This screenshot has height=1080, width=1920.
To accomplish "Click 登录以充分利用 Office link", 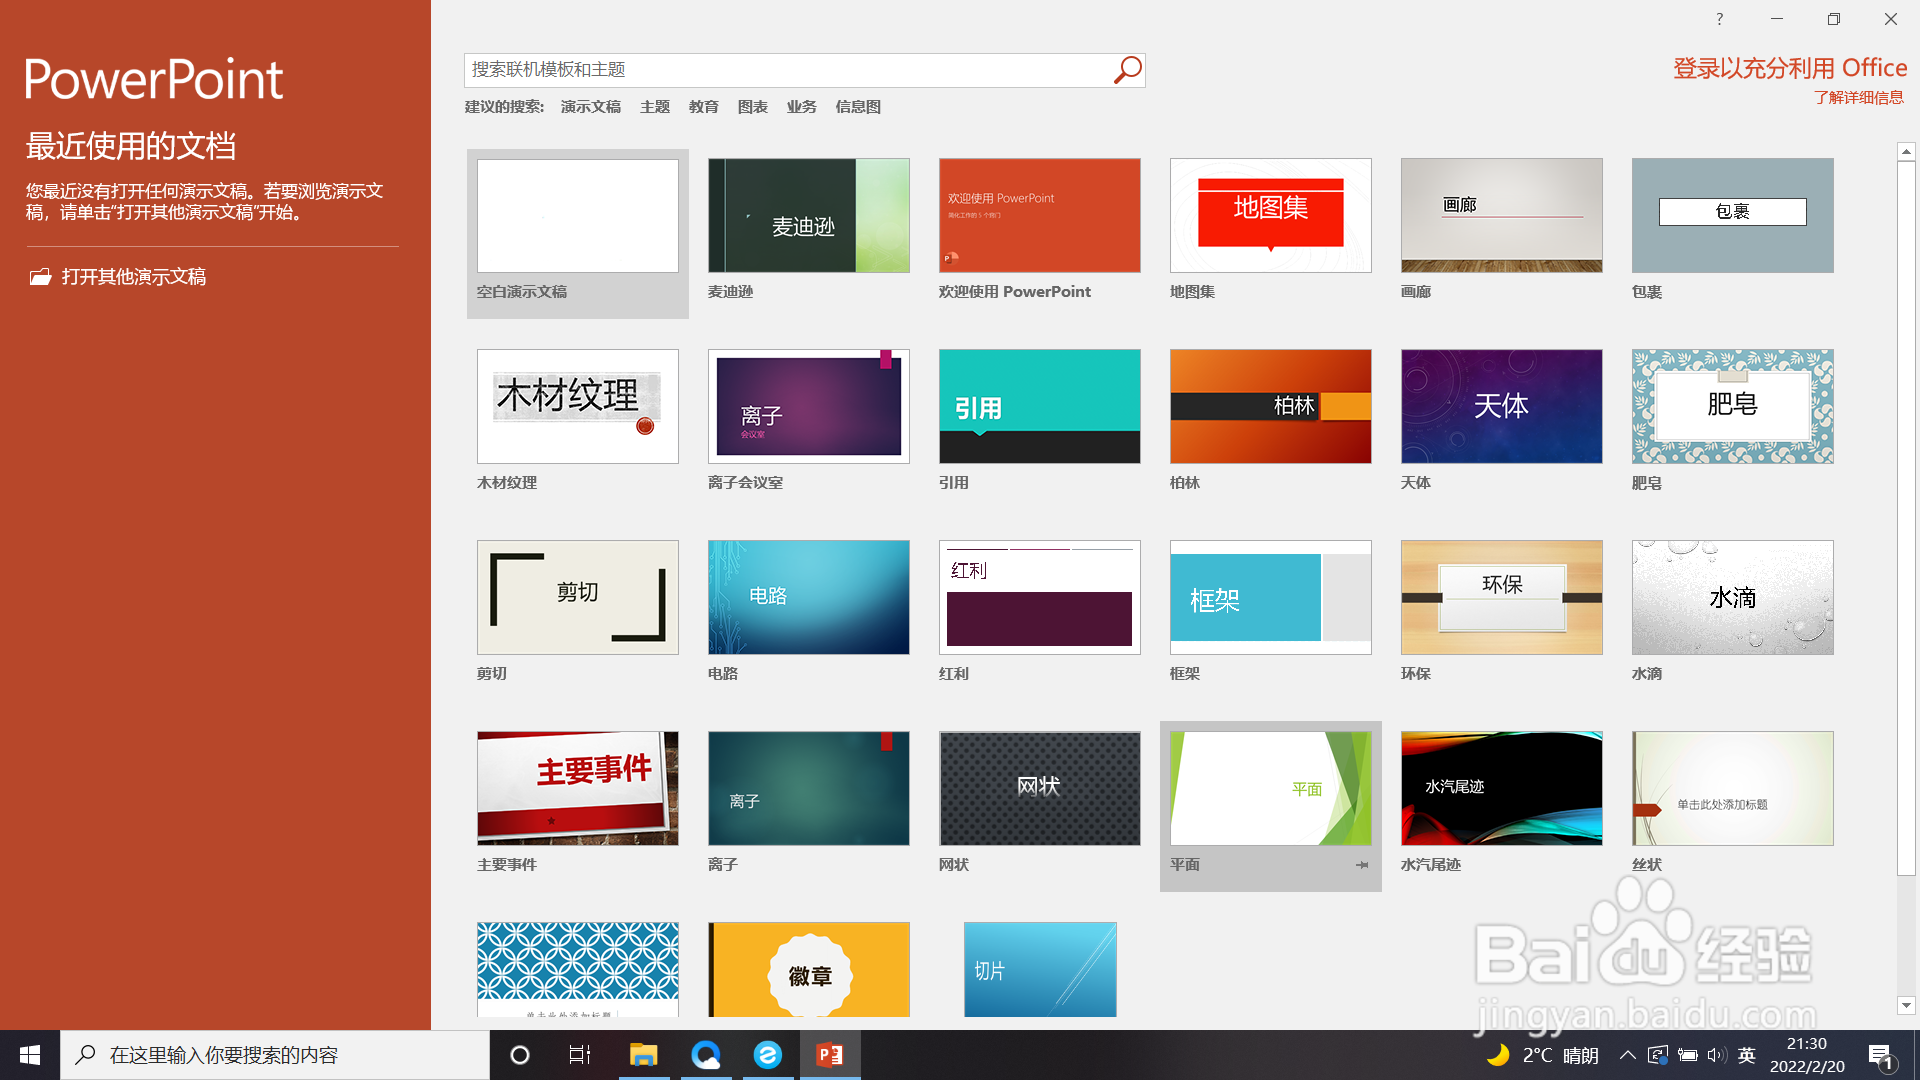I will pyautogui.click(x=1790, y=68).
